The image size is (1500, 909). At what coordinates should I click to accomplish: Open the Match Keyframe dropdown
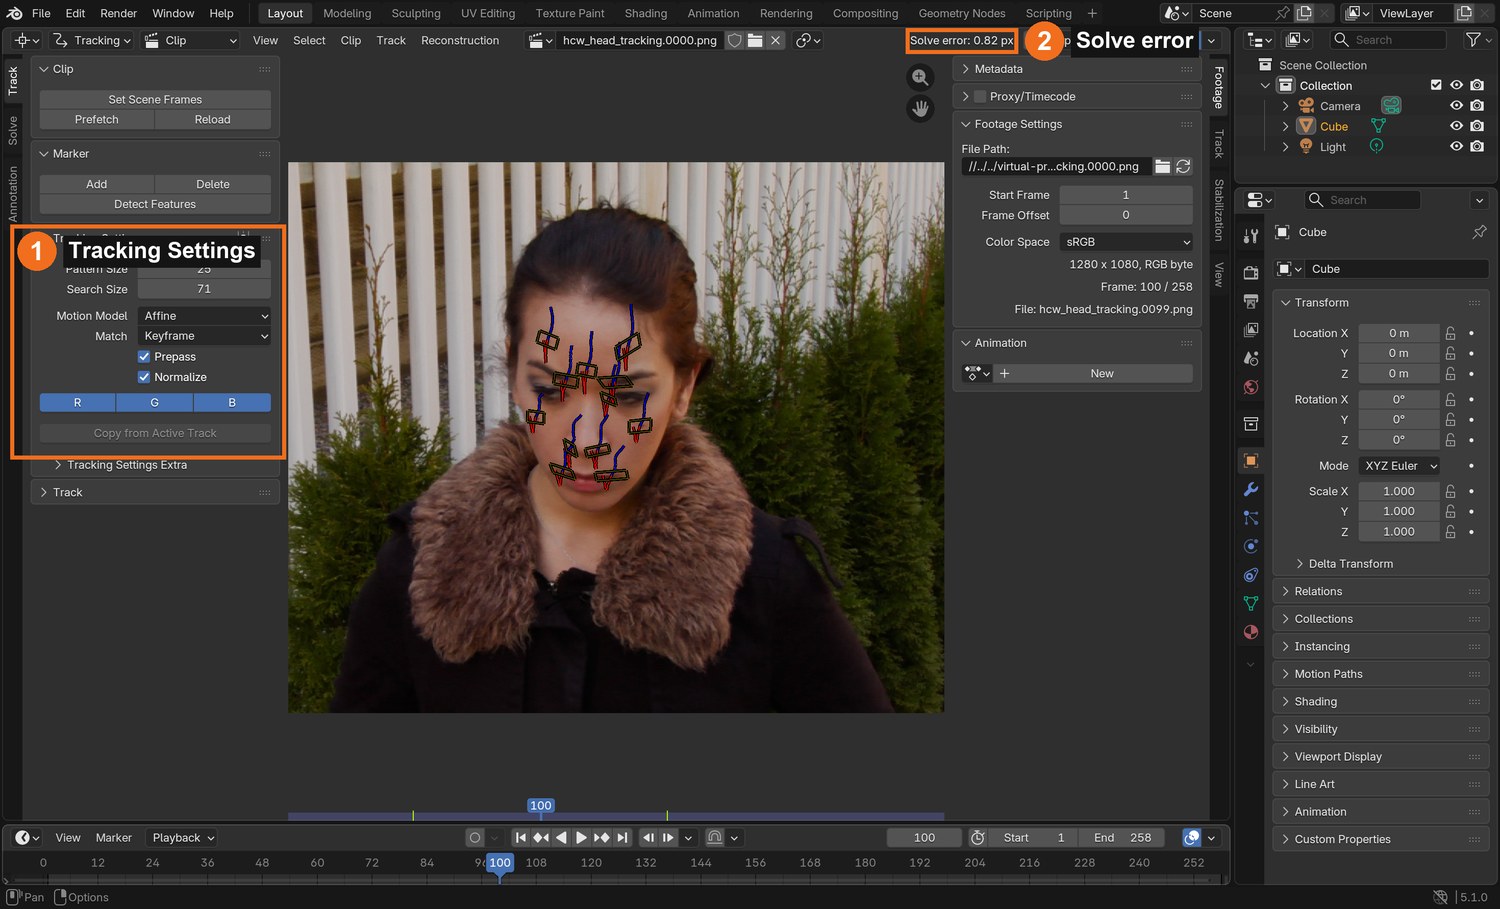[x=204, y=336]
